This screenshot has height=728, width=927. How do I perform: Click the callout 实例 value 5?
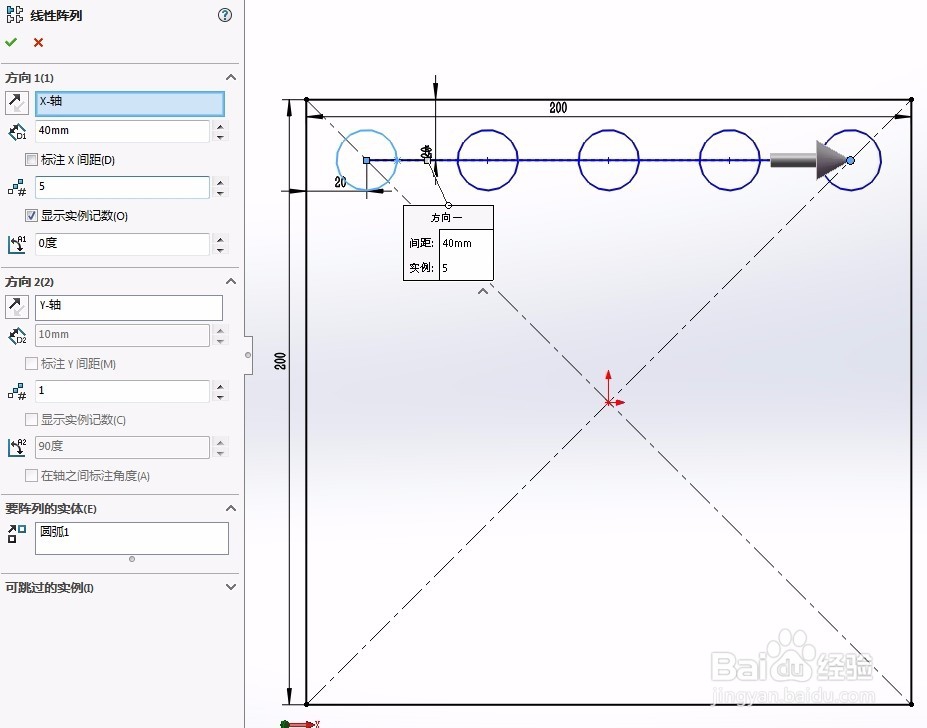click(x=466, y=268)
